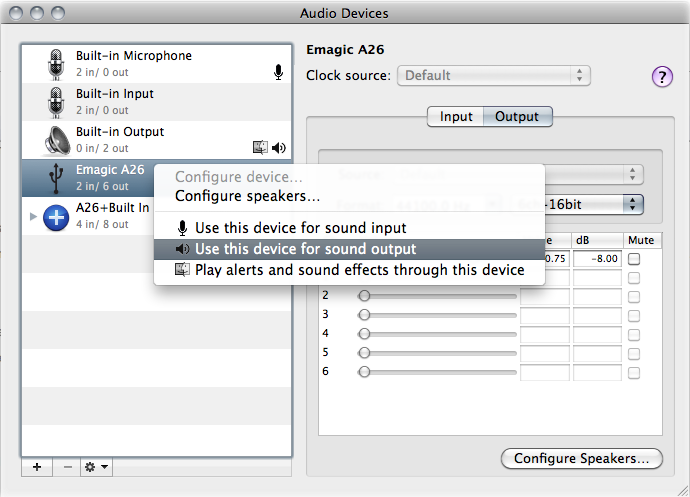Click the Mute column header
Image resolution: width=690 pixels, height=497 pixels.
pos(641,240)
